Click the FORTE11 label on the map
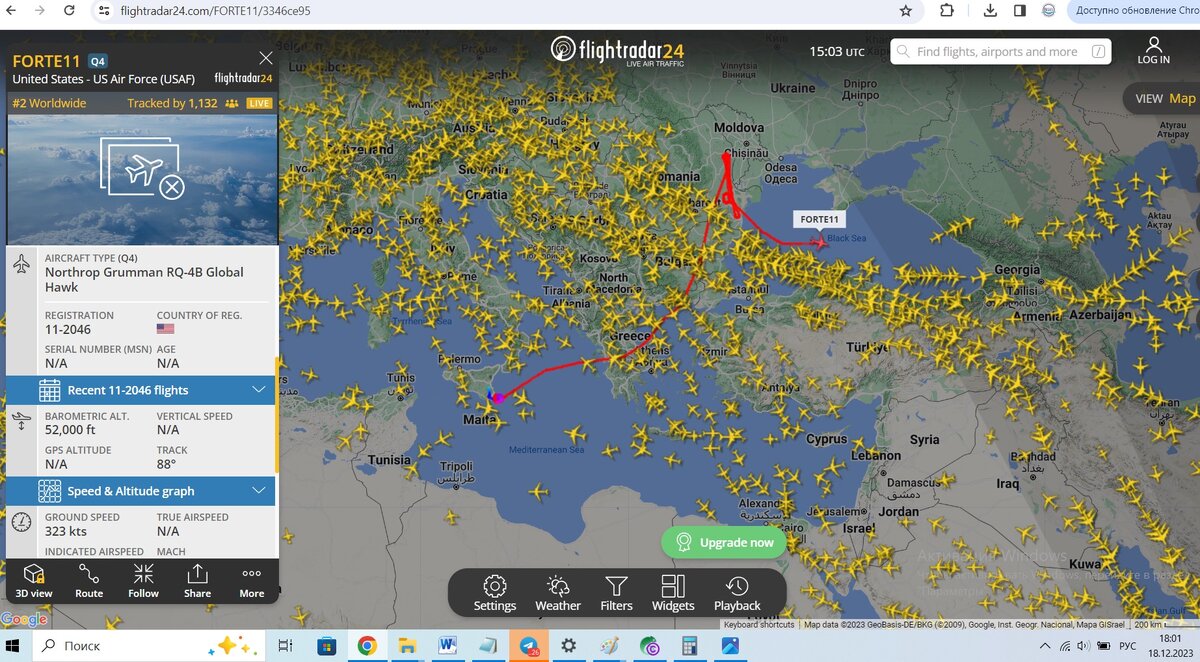1200x662 pixels. point(820,219)
